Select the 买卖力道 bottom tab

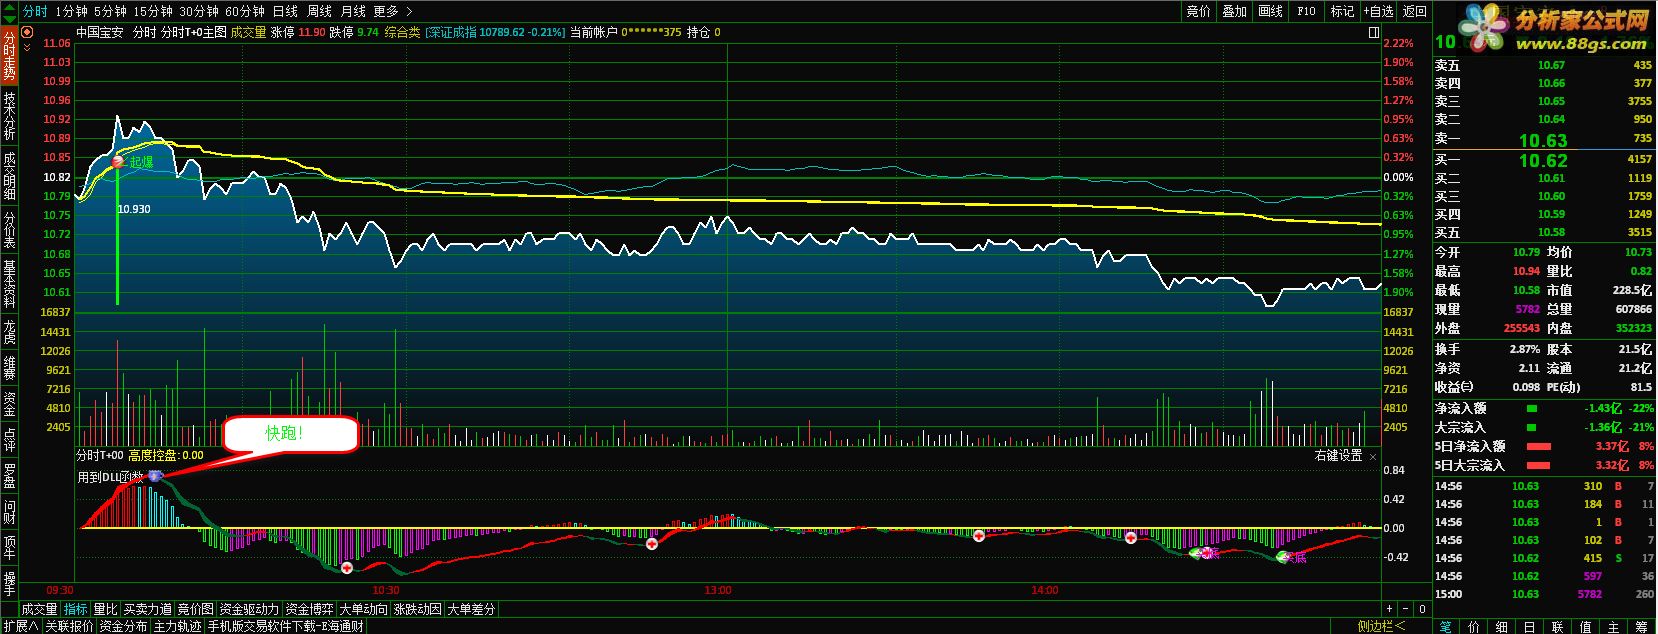tap(148, 609)
